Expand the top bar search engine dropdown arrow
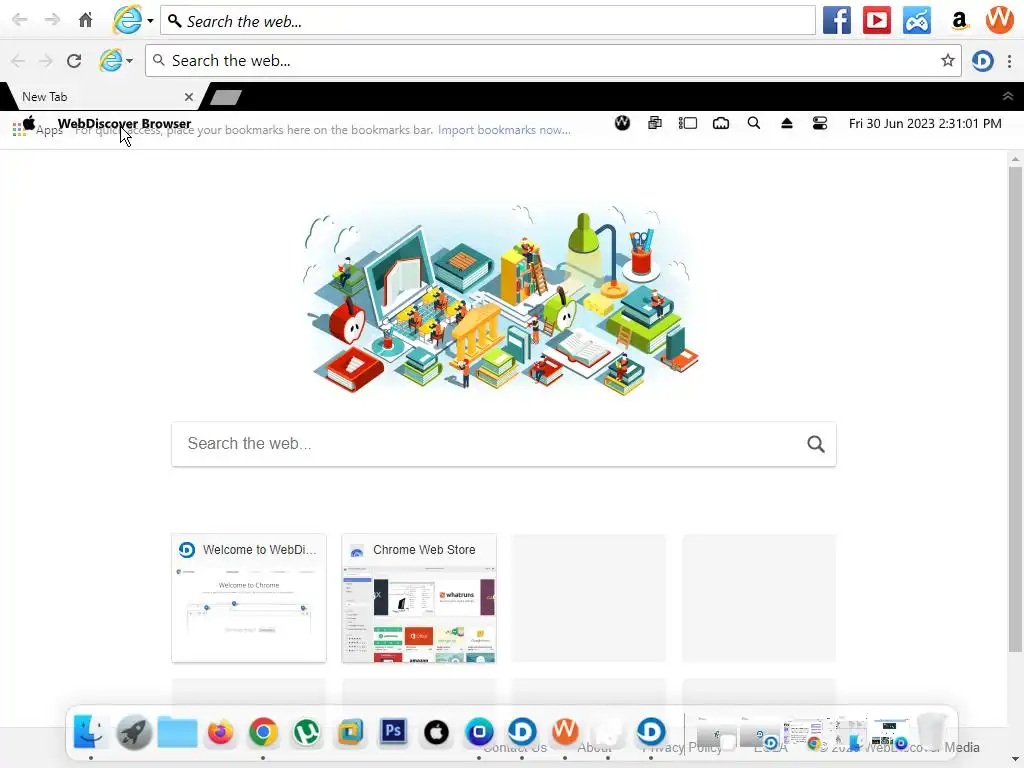 point(150,21)
